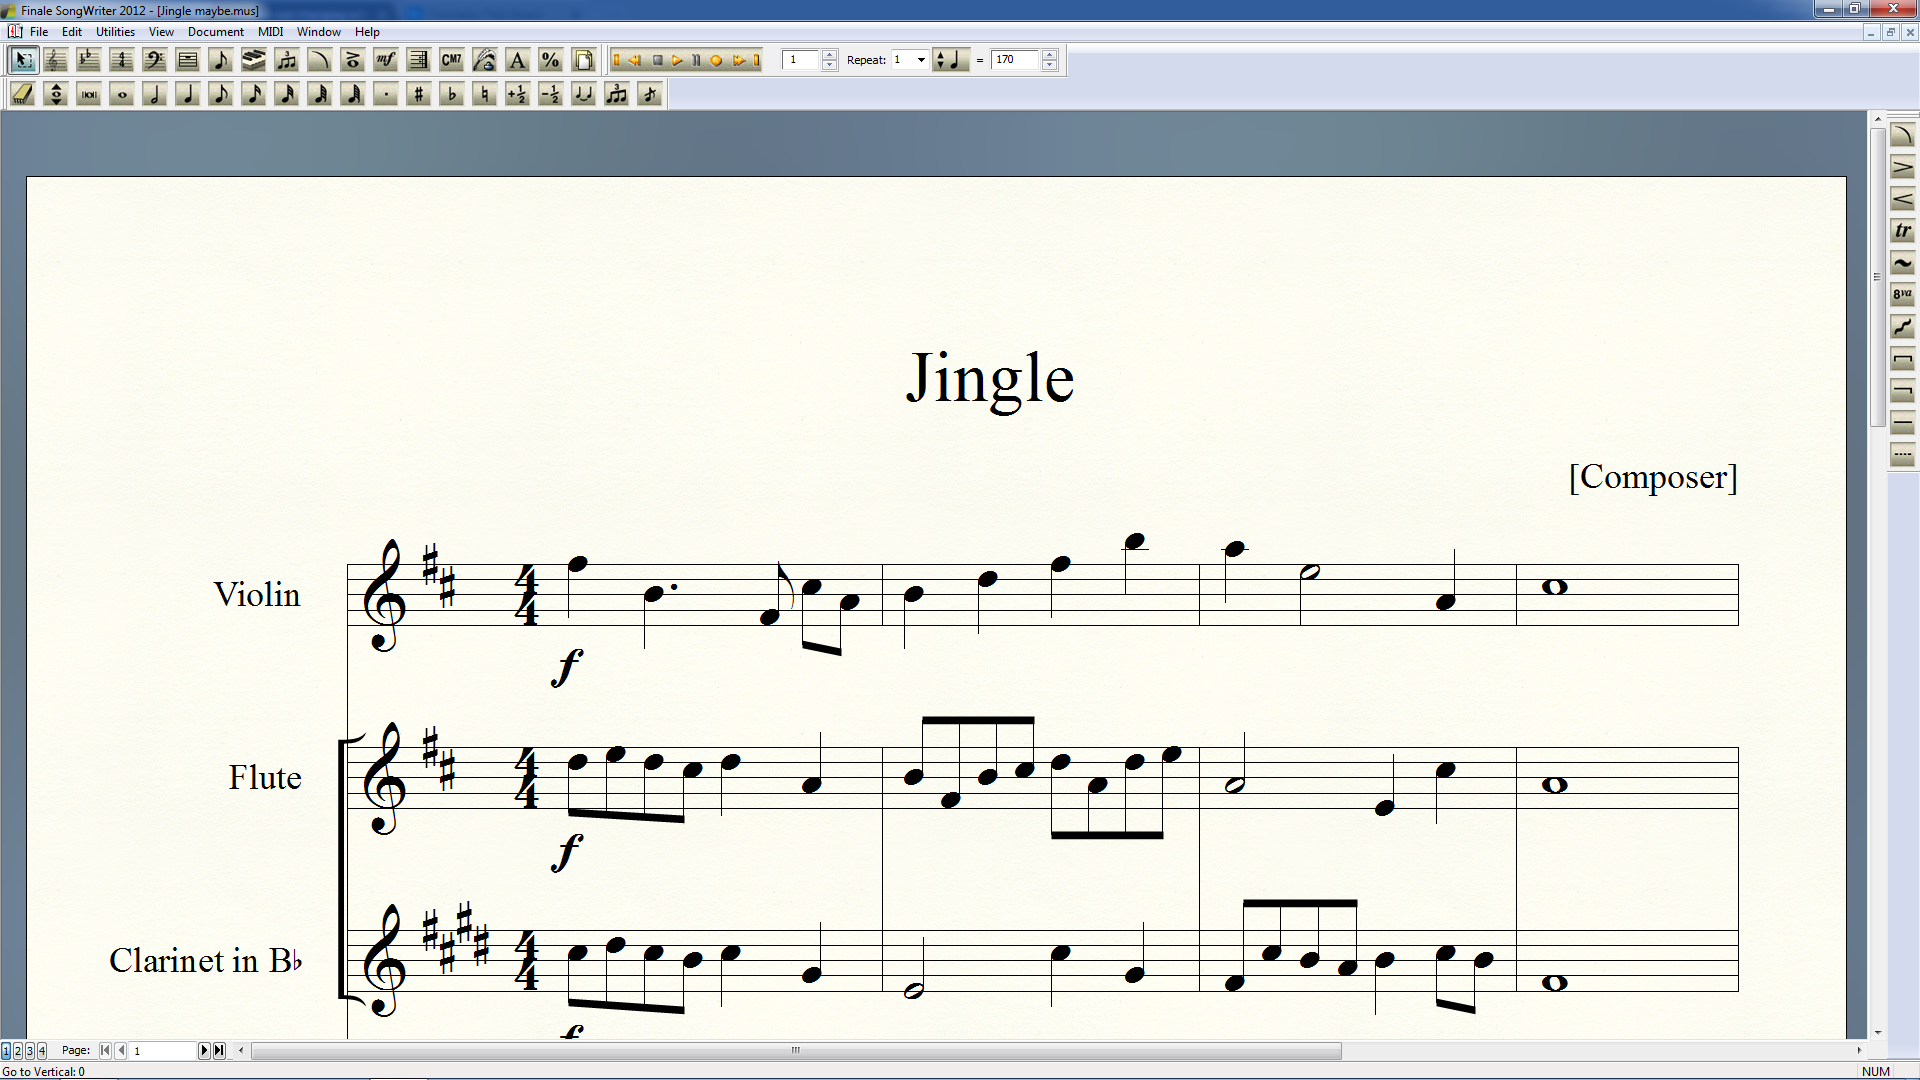Select the Text tool with letter A

[x=517, y=61]
